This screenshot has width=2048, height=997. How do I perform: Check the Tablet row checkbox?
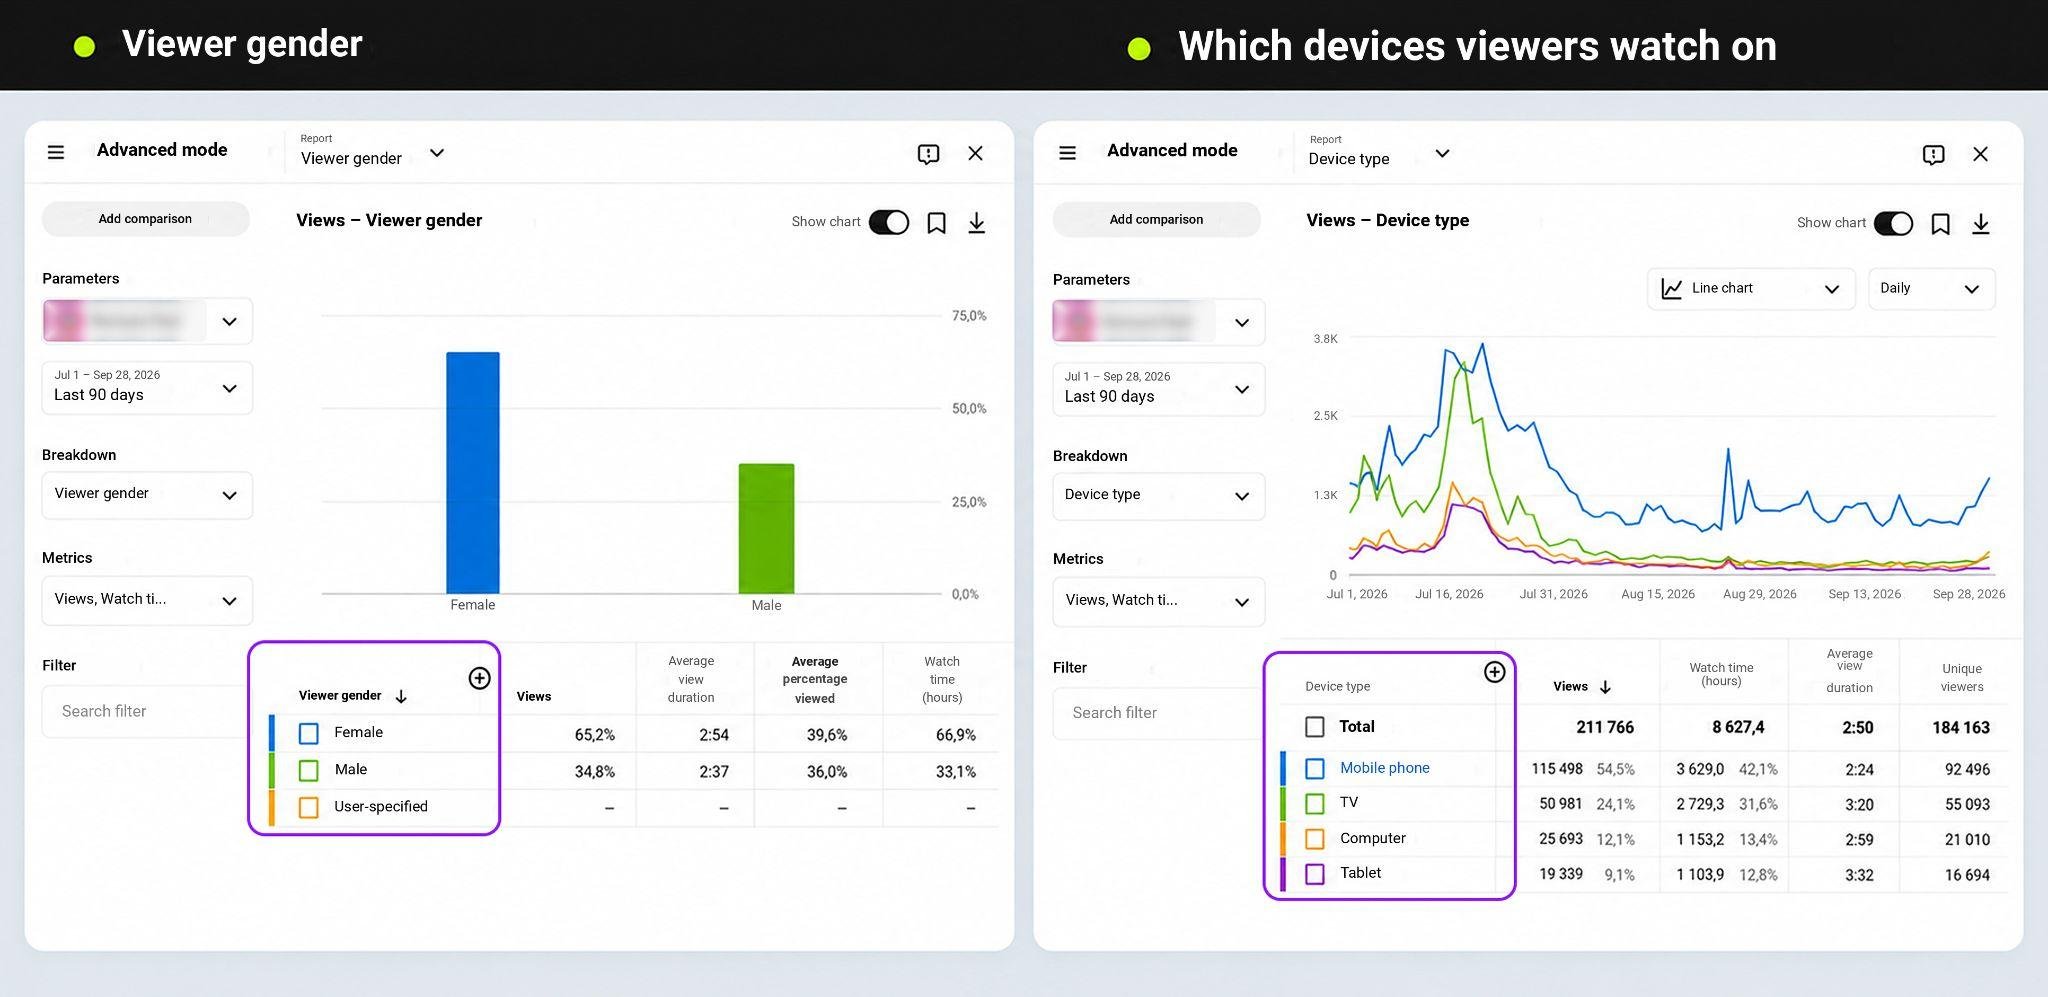pos(1315,874)
